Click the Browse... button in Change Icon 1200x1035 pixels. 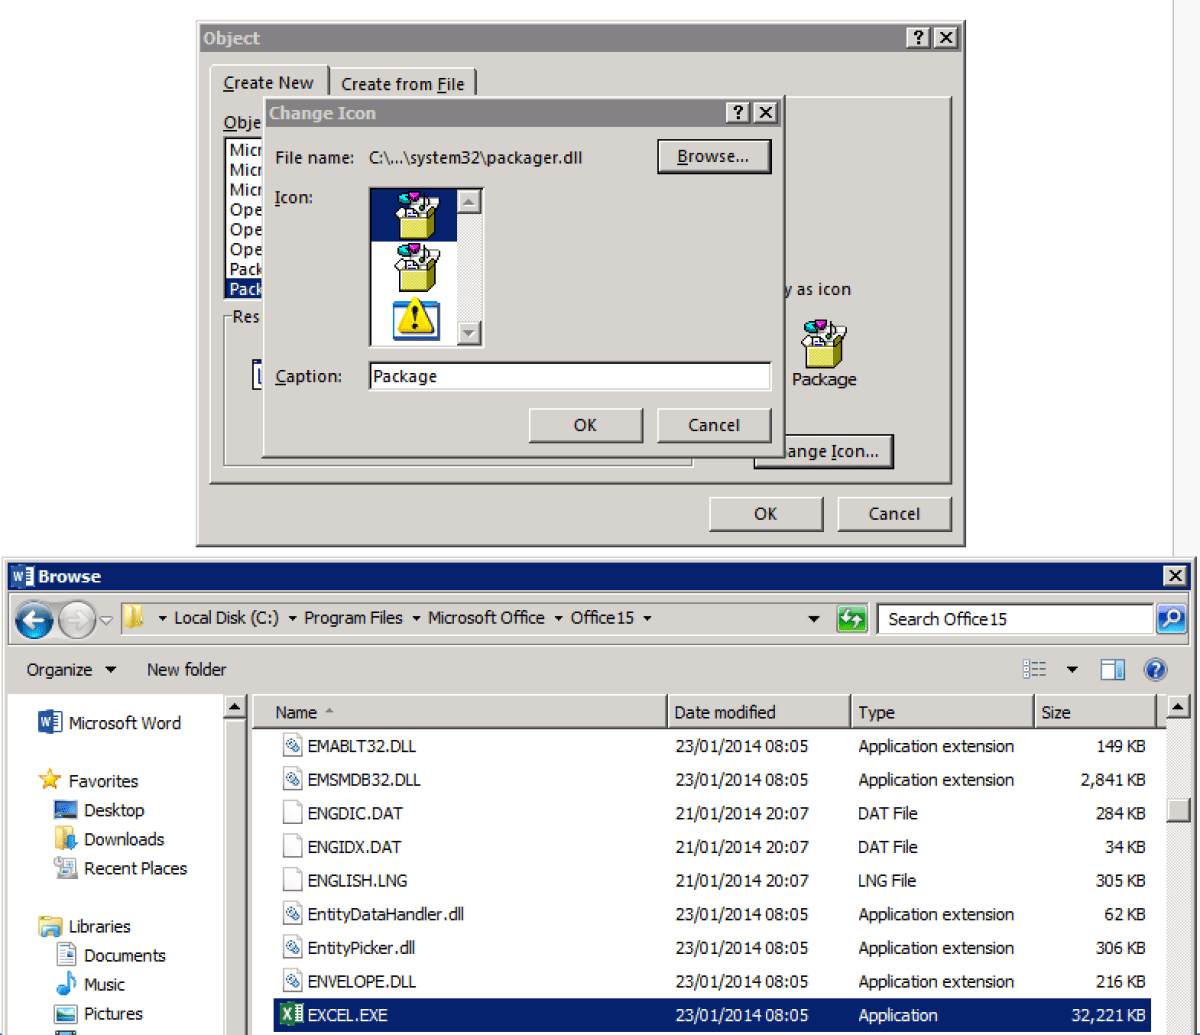pos(713,157)
